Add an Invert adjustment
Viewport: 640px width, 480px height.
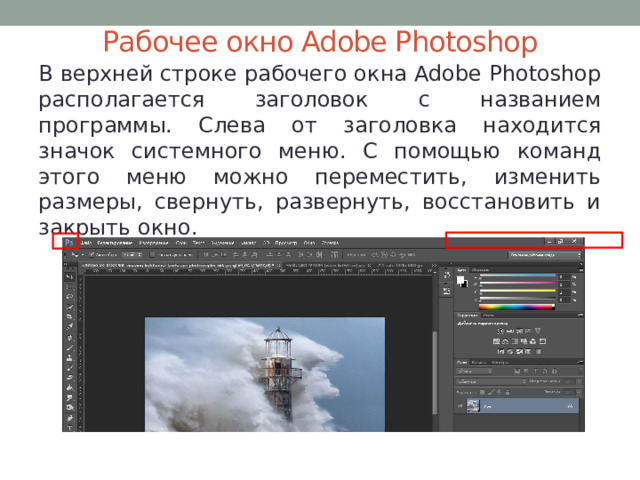[x=501, y=351]
